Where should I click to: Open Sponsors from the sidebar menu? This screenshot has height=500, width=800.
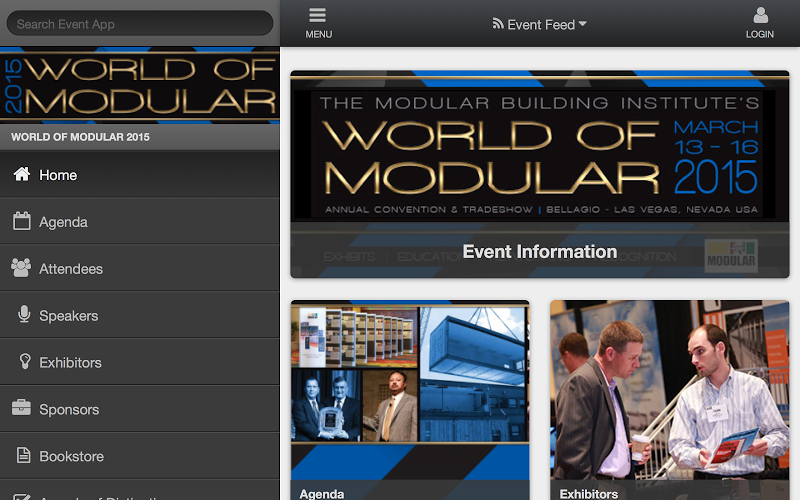(140, 410)
